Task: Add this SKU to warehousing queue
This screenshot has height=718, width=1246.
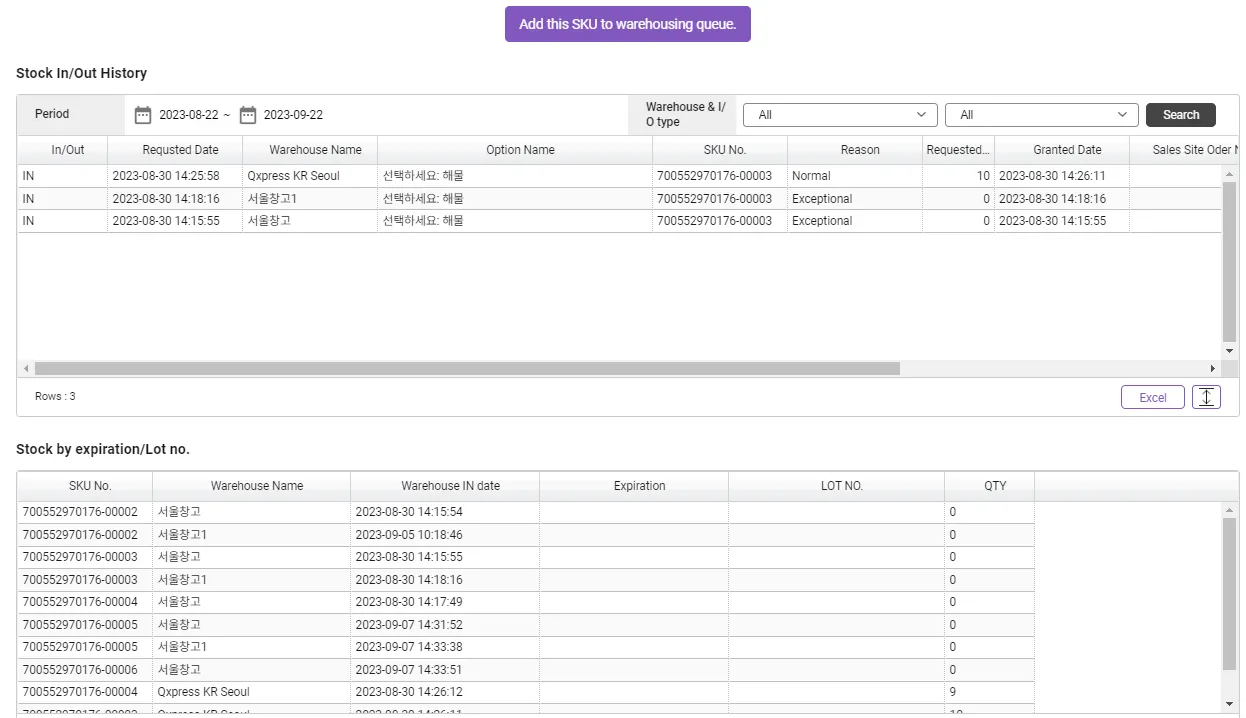Action: 627,24
